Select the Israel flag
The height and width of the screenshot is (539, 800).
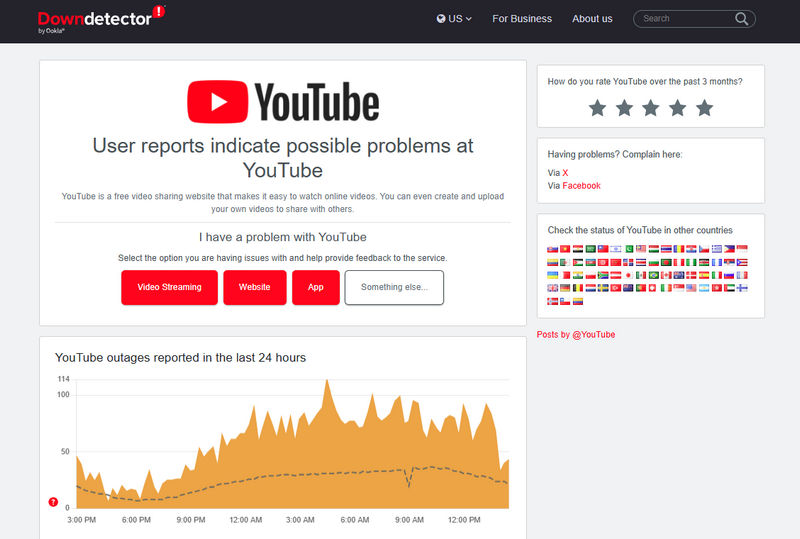[x=616, y=249]
